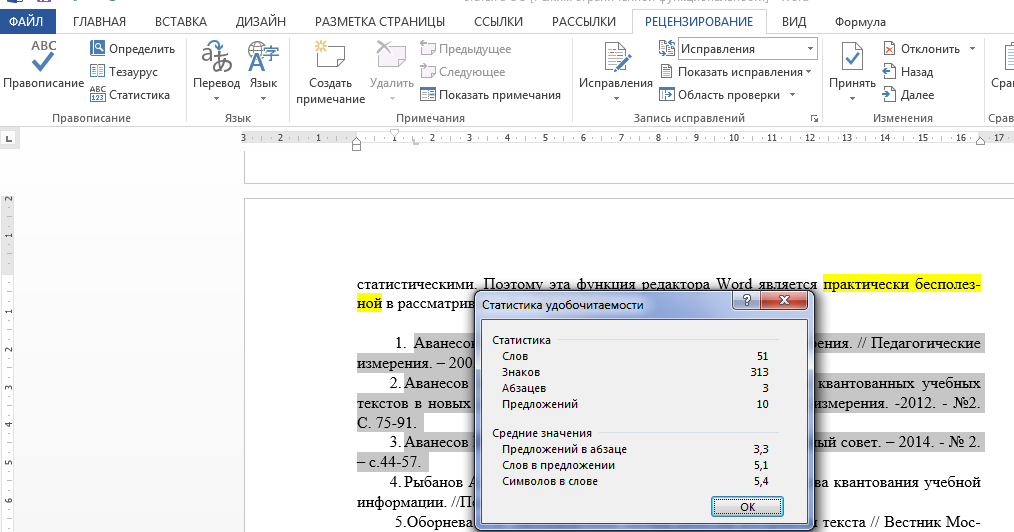The image size is (1014, 532).
Task: Expand the Язык dropdown arrow
Action: pos(263,98)
